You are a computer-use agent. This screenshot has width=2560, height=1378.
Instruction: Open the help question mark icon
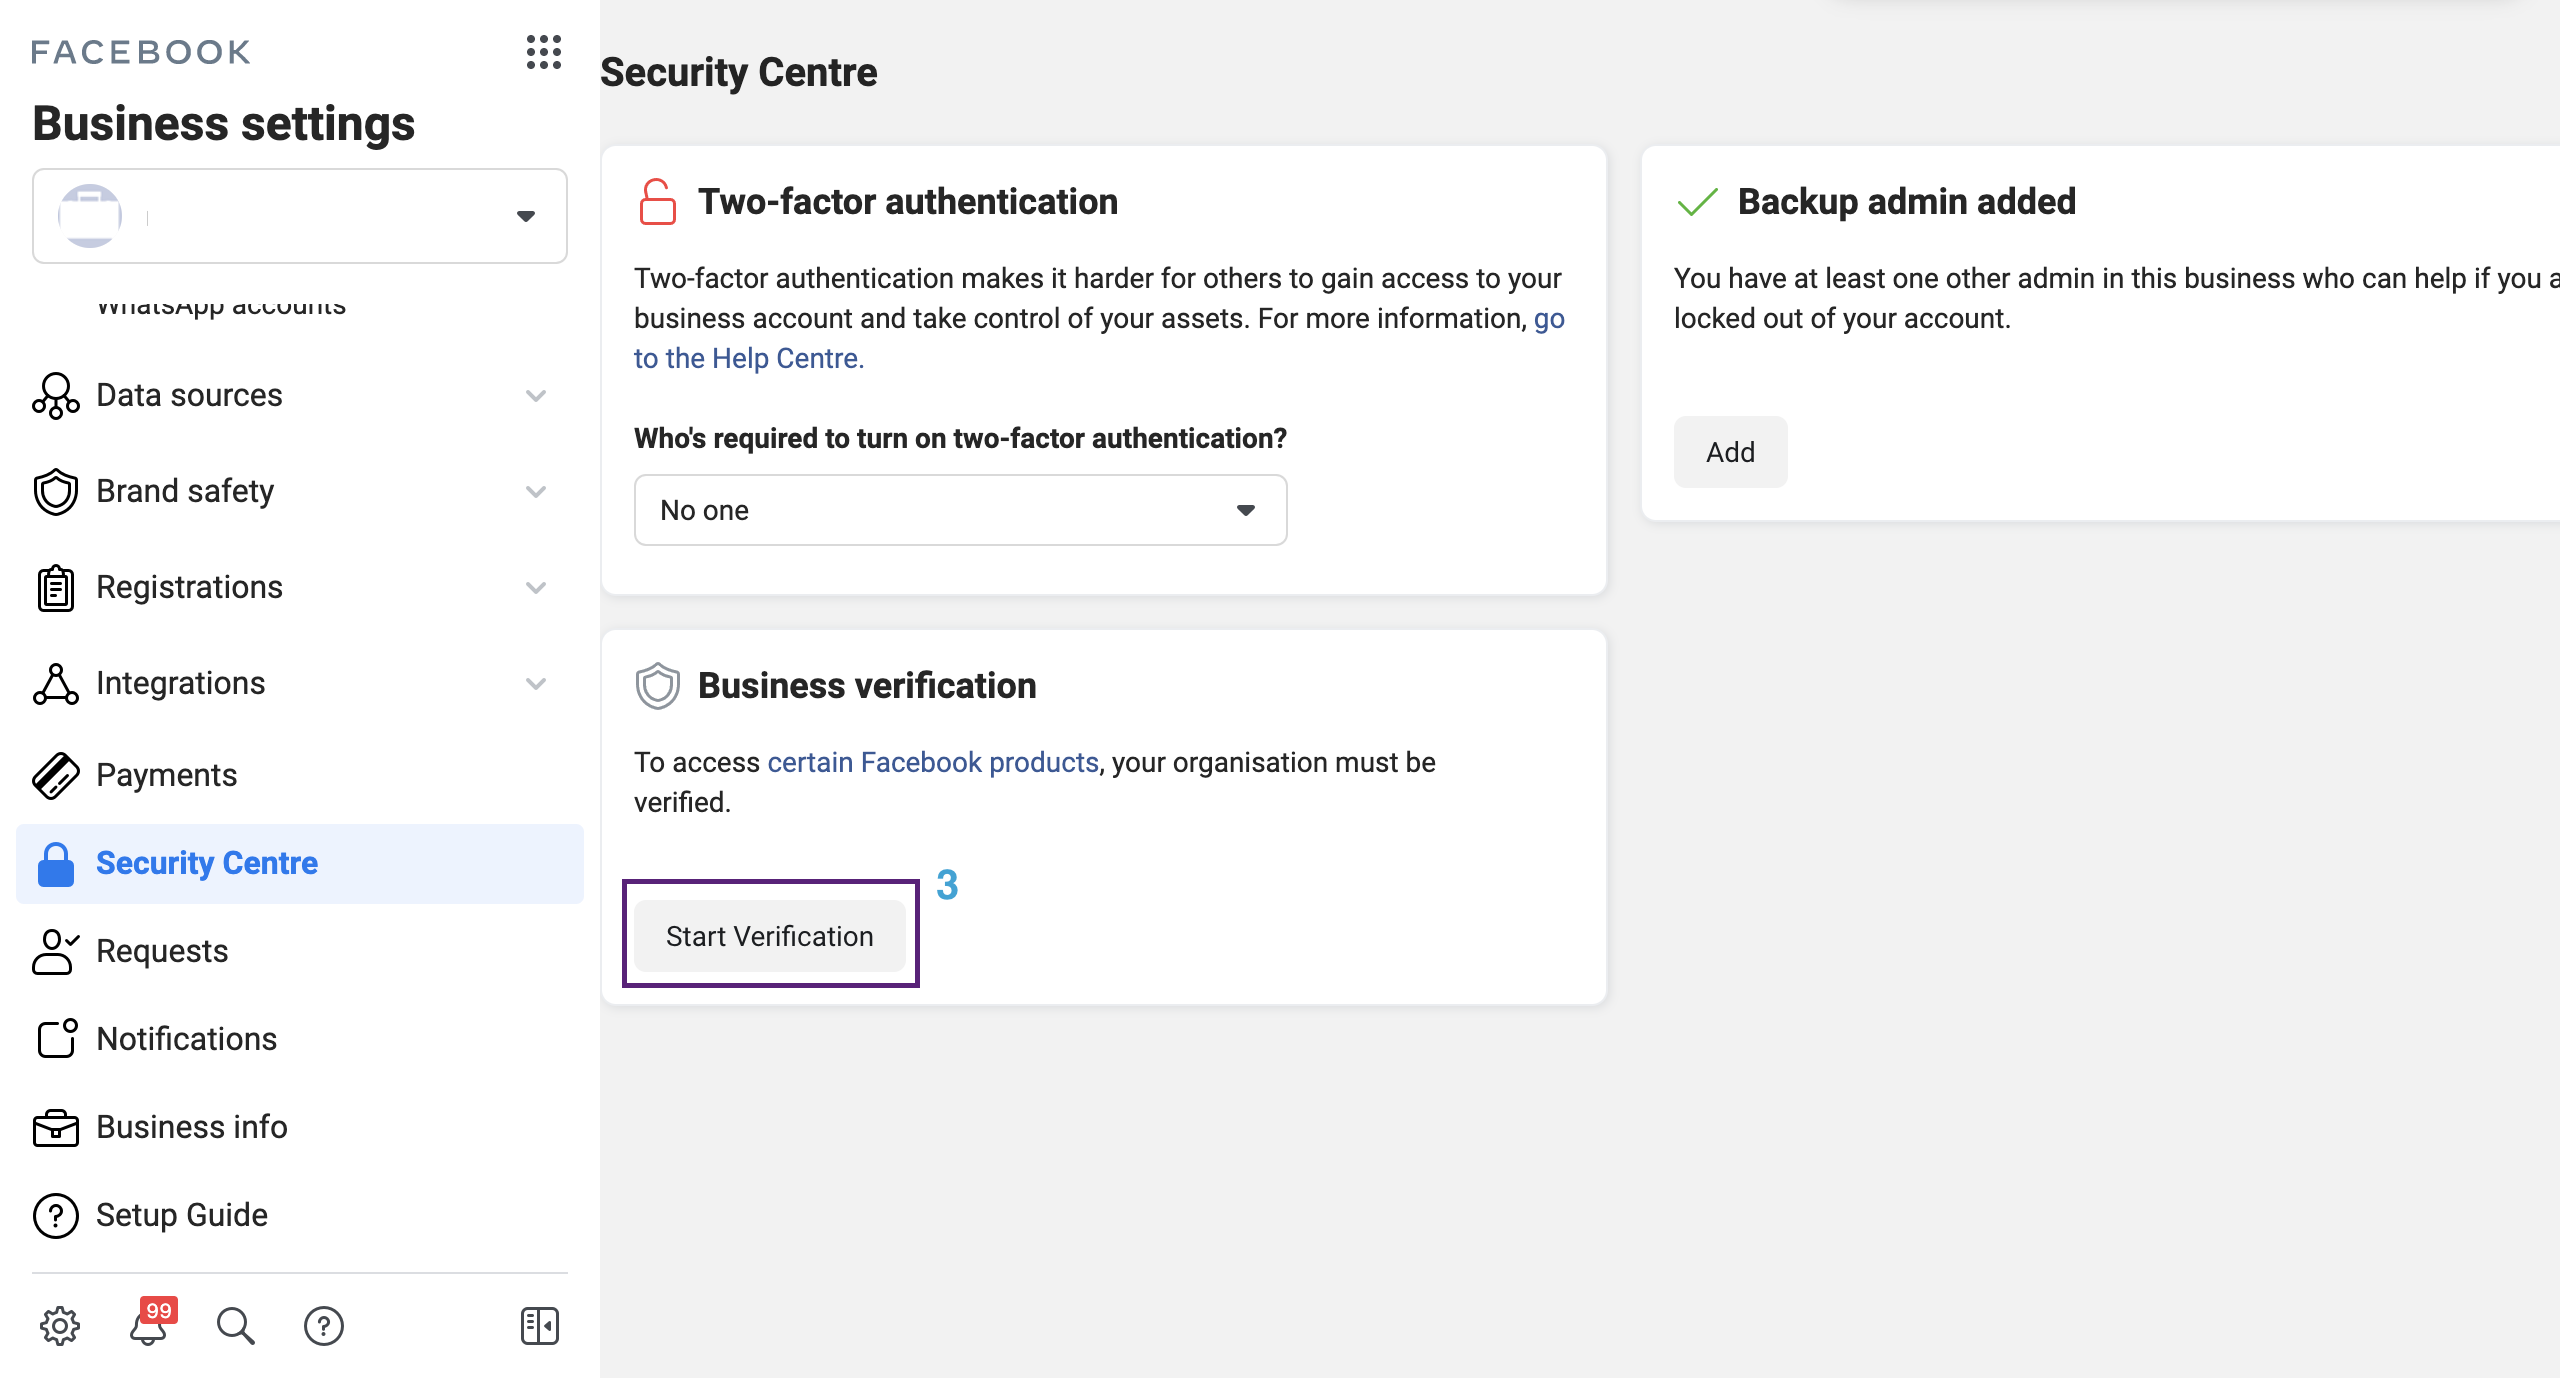pos(324,1326)
